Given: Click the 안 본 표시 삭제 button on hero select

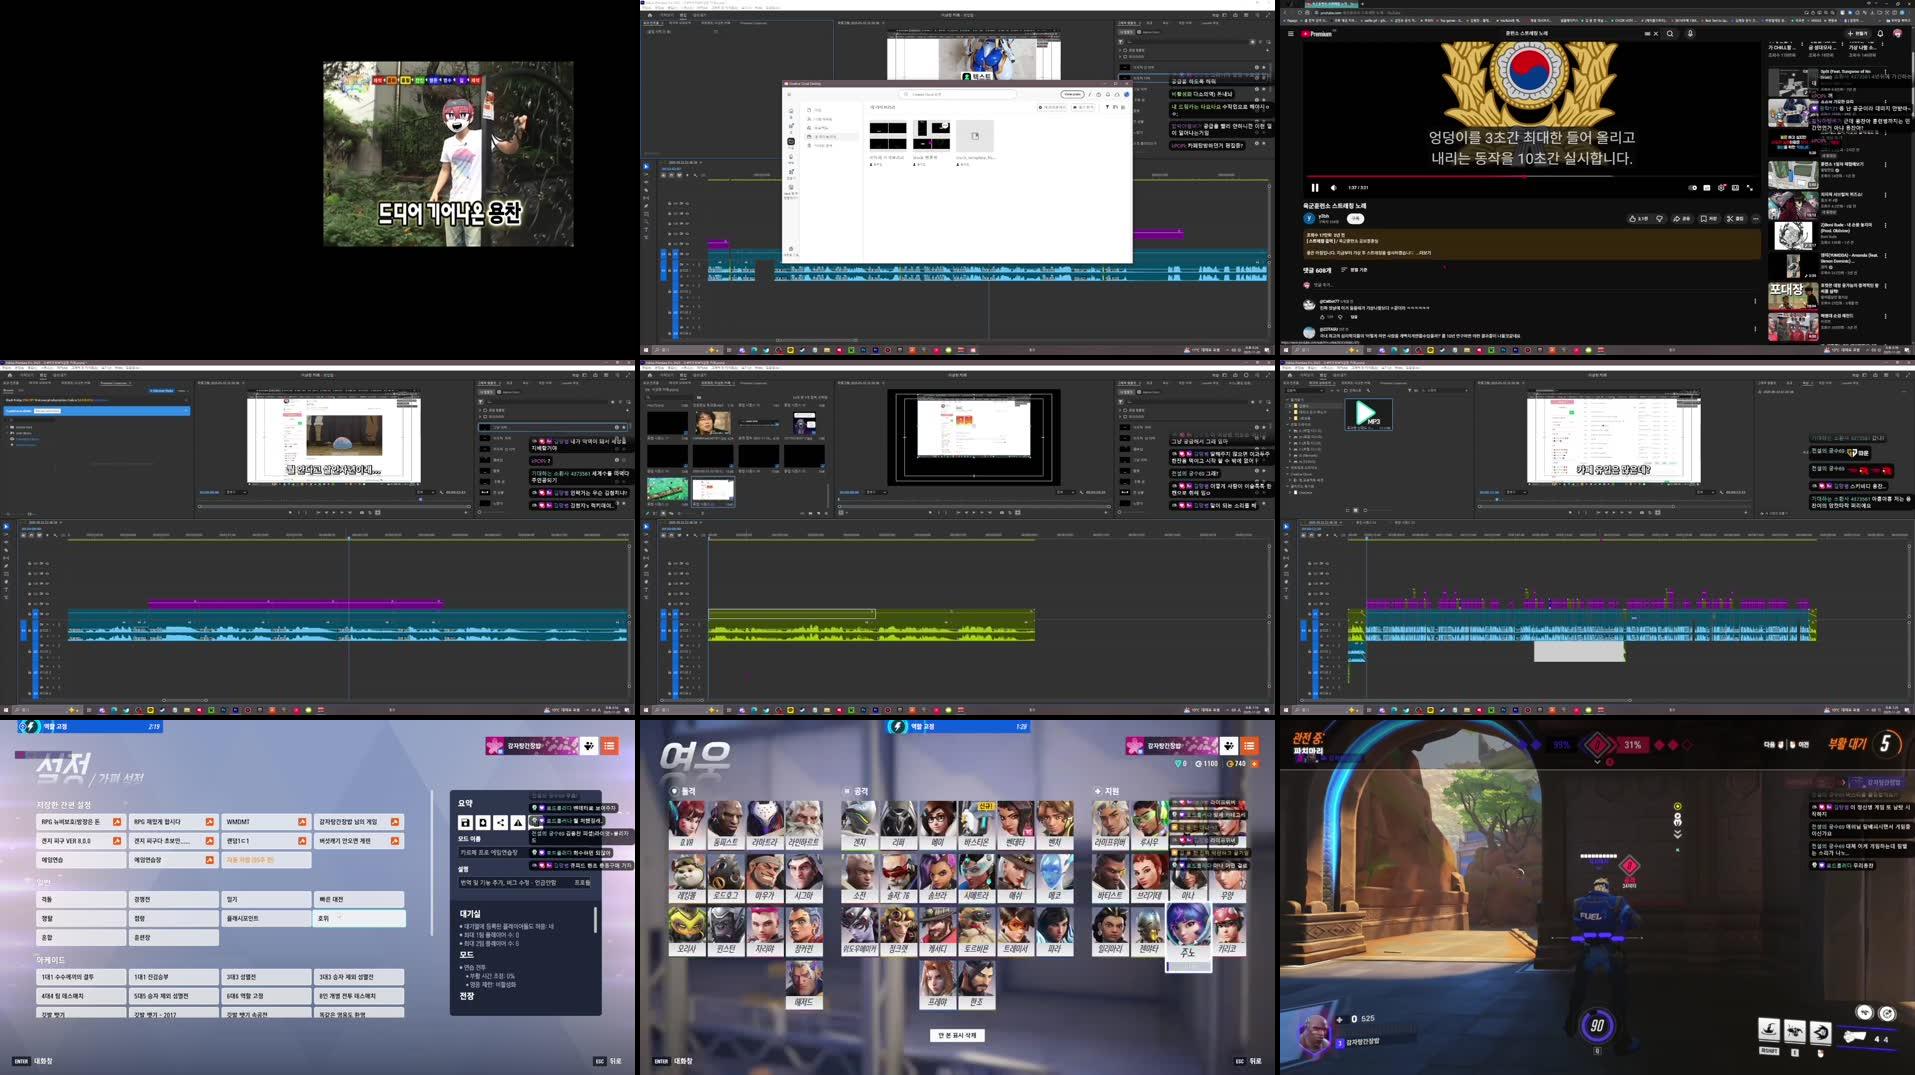Looking at the screenshot, I should [957, 1035].
